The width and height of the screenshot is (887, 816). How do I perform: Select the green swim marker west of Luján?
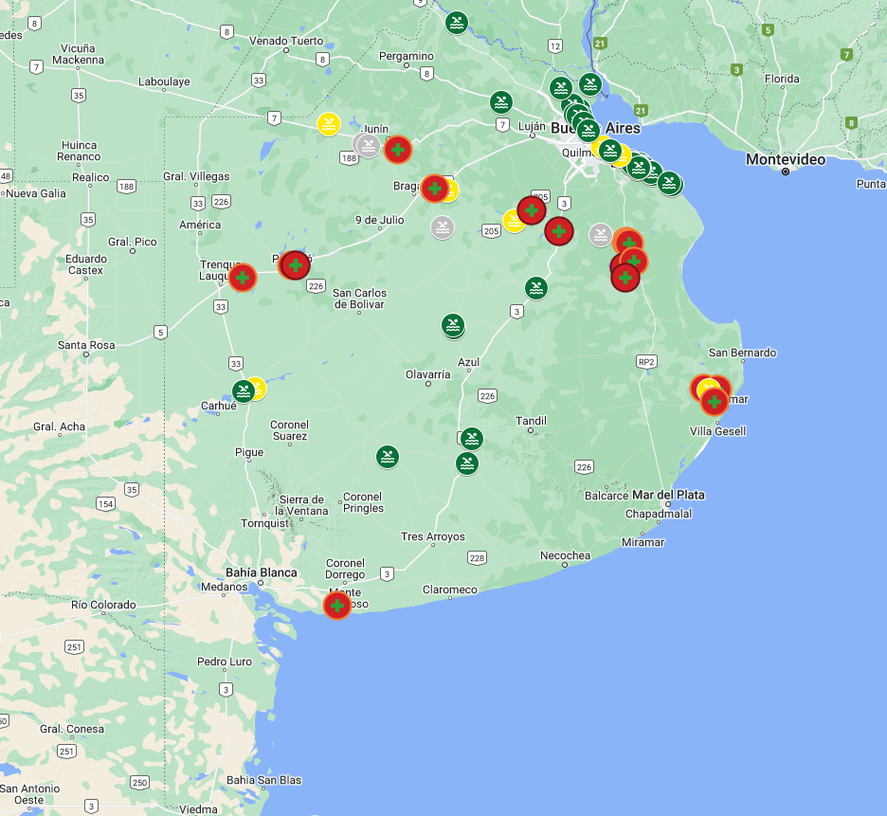click(501, 103)
